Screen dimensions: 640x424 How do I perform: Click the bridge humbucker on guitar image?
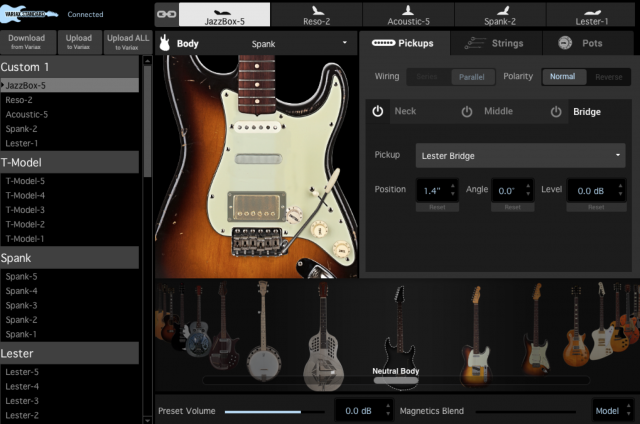click(256, 206)
